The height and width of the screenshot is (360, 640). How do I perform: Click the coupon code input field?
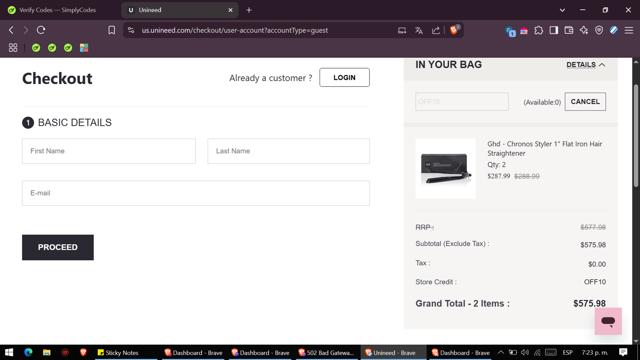(462, 102)
